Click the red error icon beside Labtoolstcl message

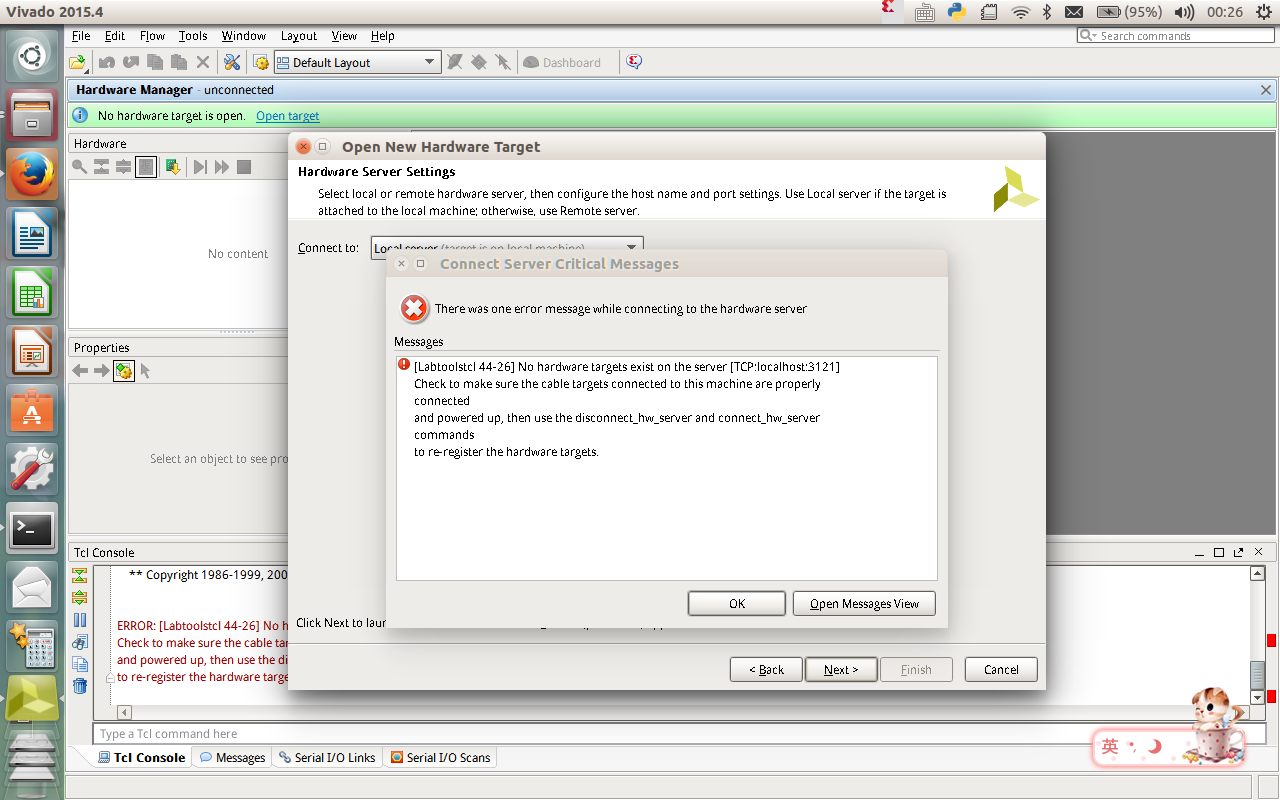point(404,366)
